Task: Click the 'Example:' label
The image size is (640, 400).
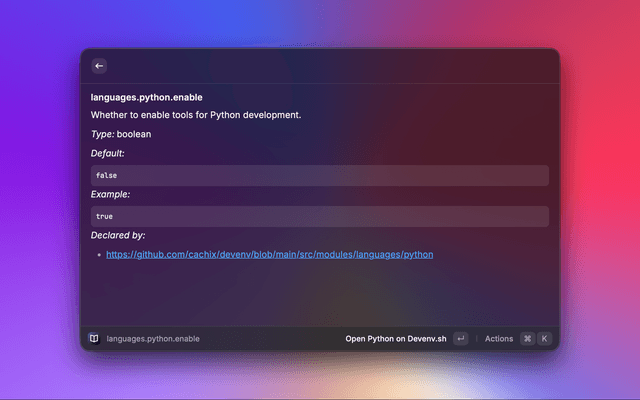Action: (x=110, y=194)
